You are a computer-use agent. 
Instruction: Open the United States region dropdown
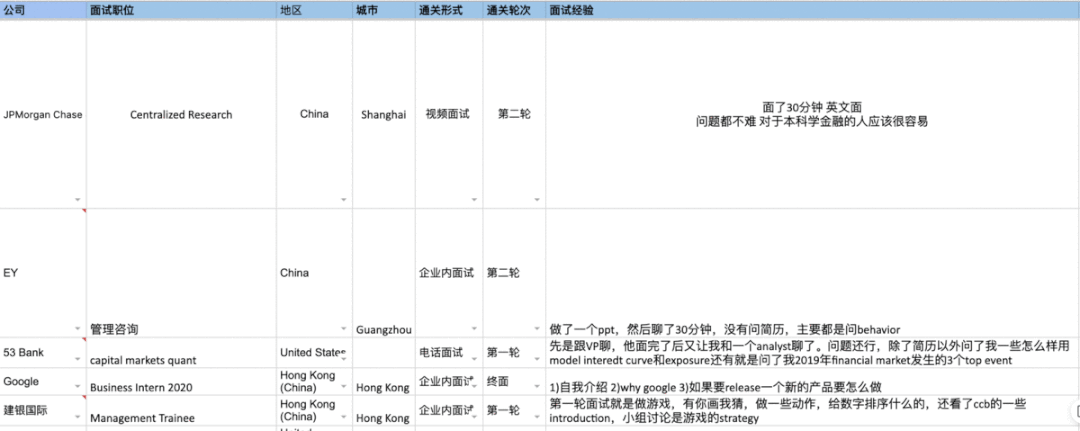click(343, 359)
